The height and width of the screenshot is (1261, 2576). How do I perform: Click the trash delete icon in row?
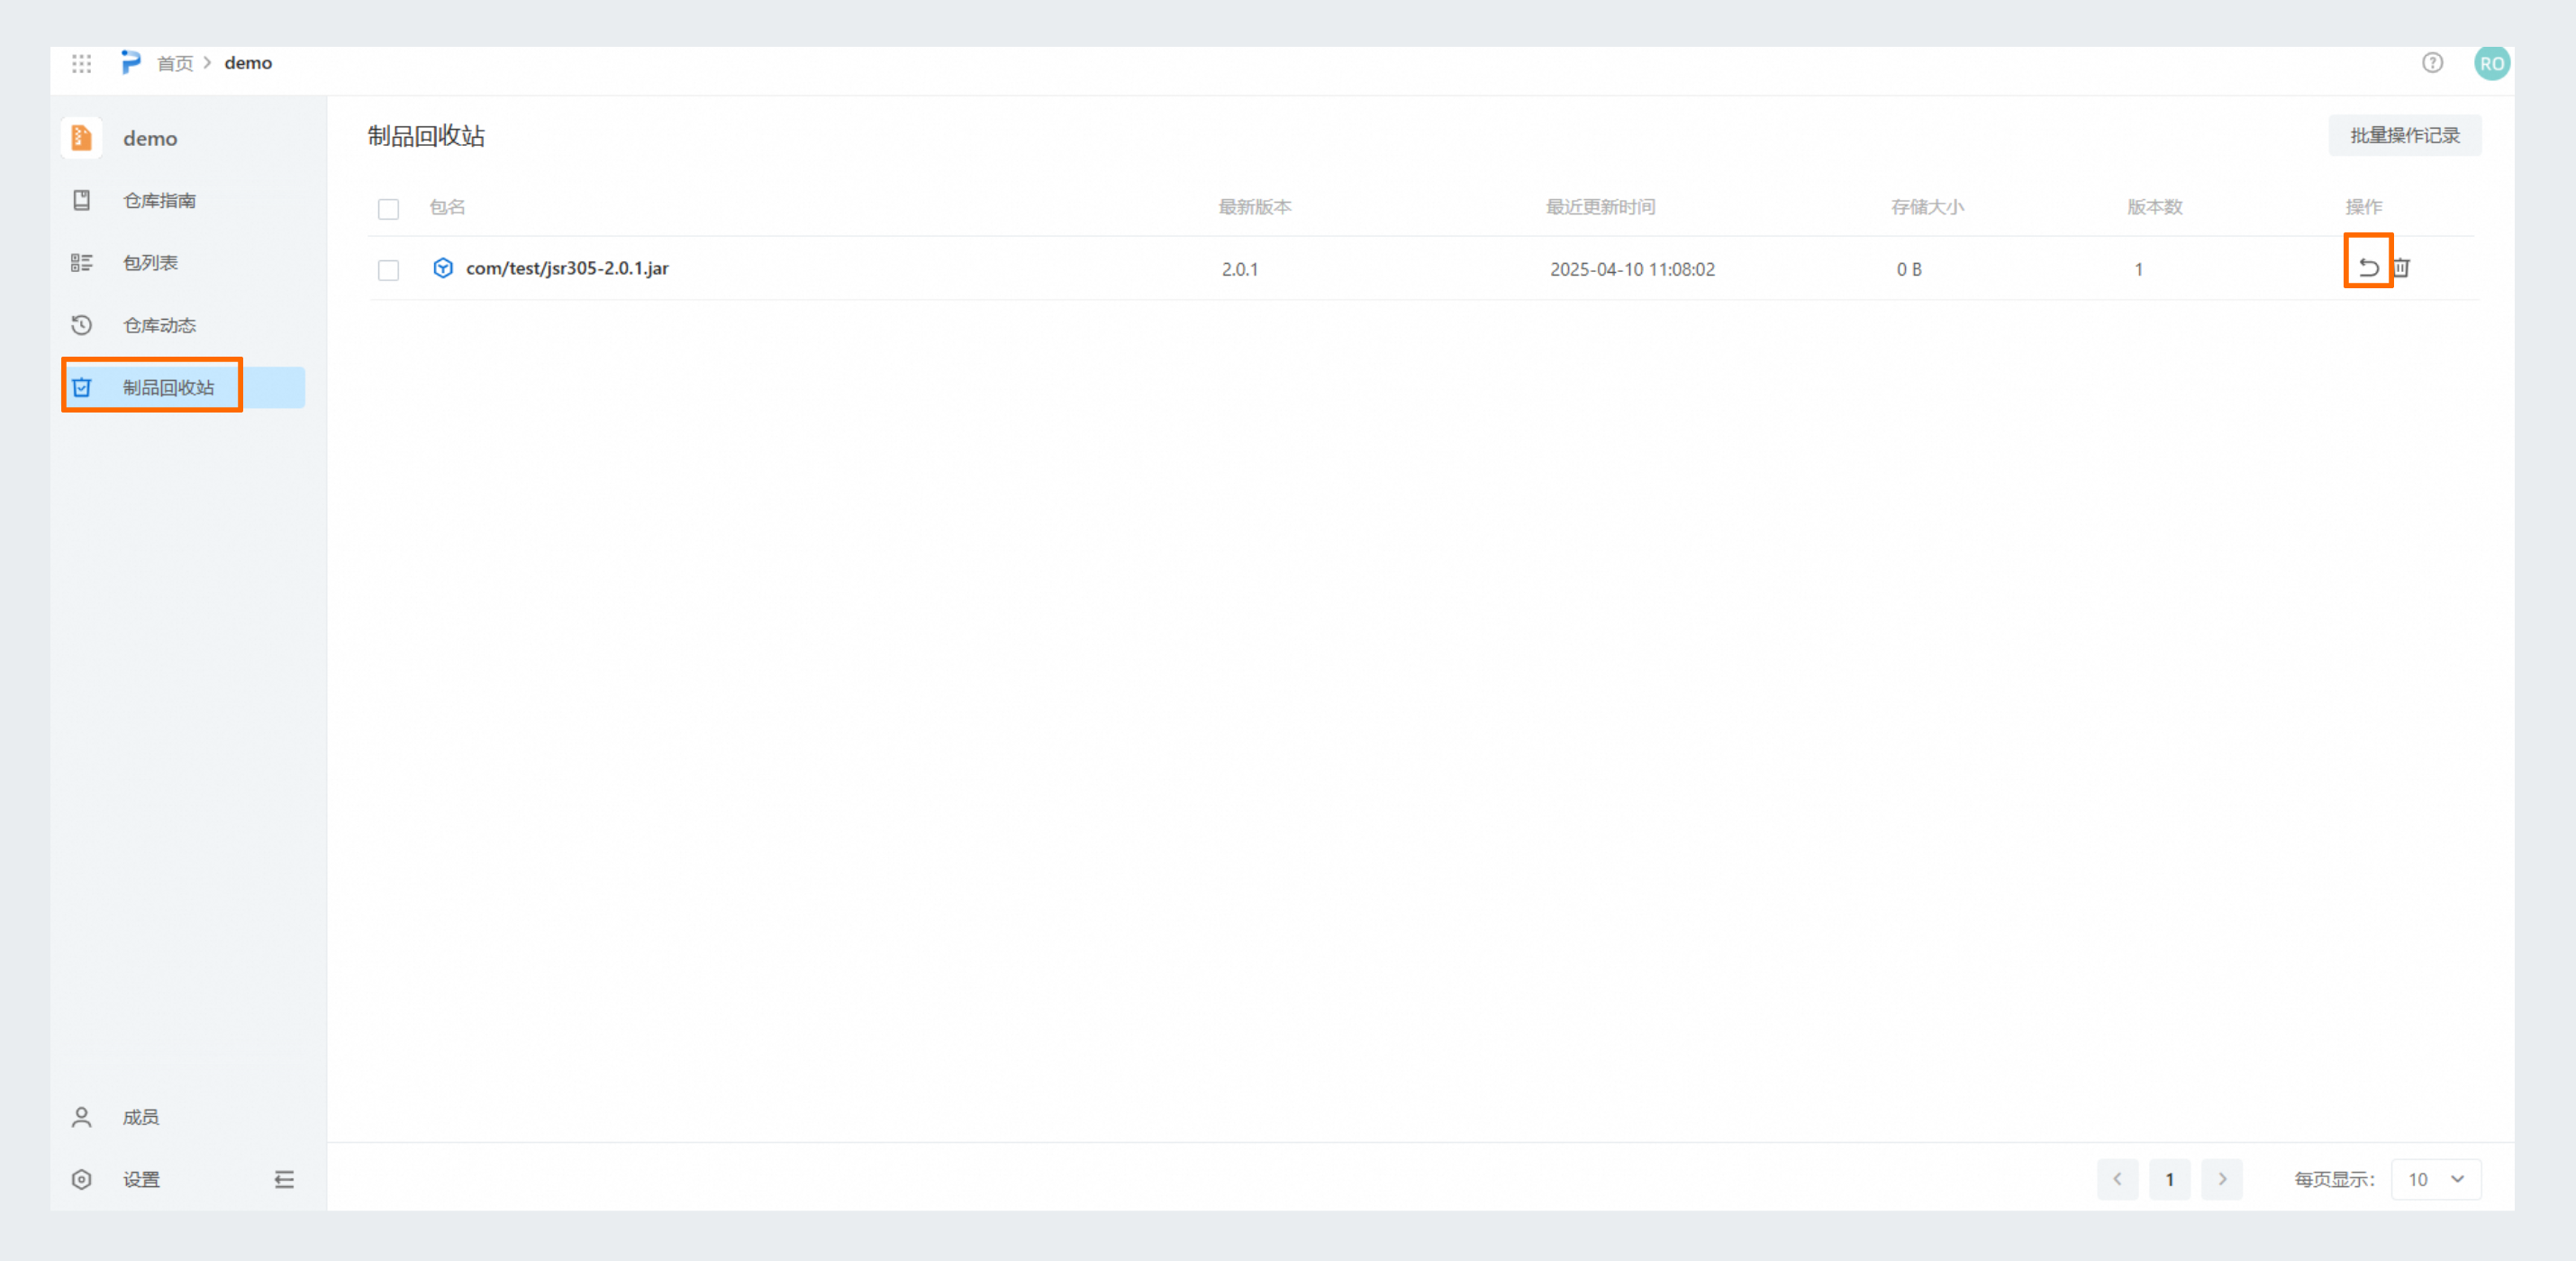click(x=2401, y=267)
